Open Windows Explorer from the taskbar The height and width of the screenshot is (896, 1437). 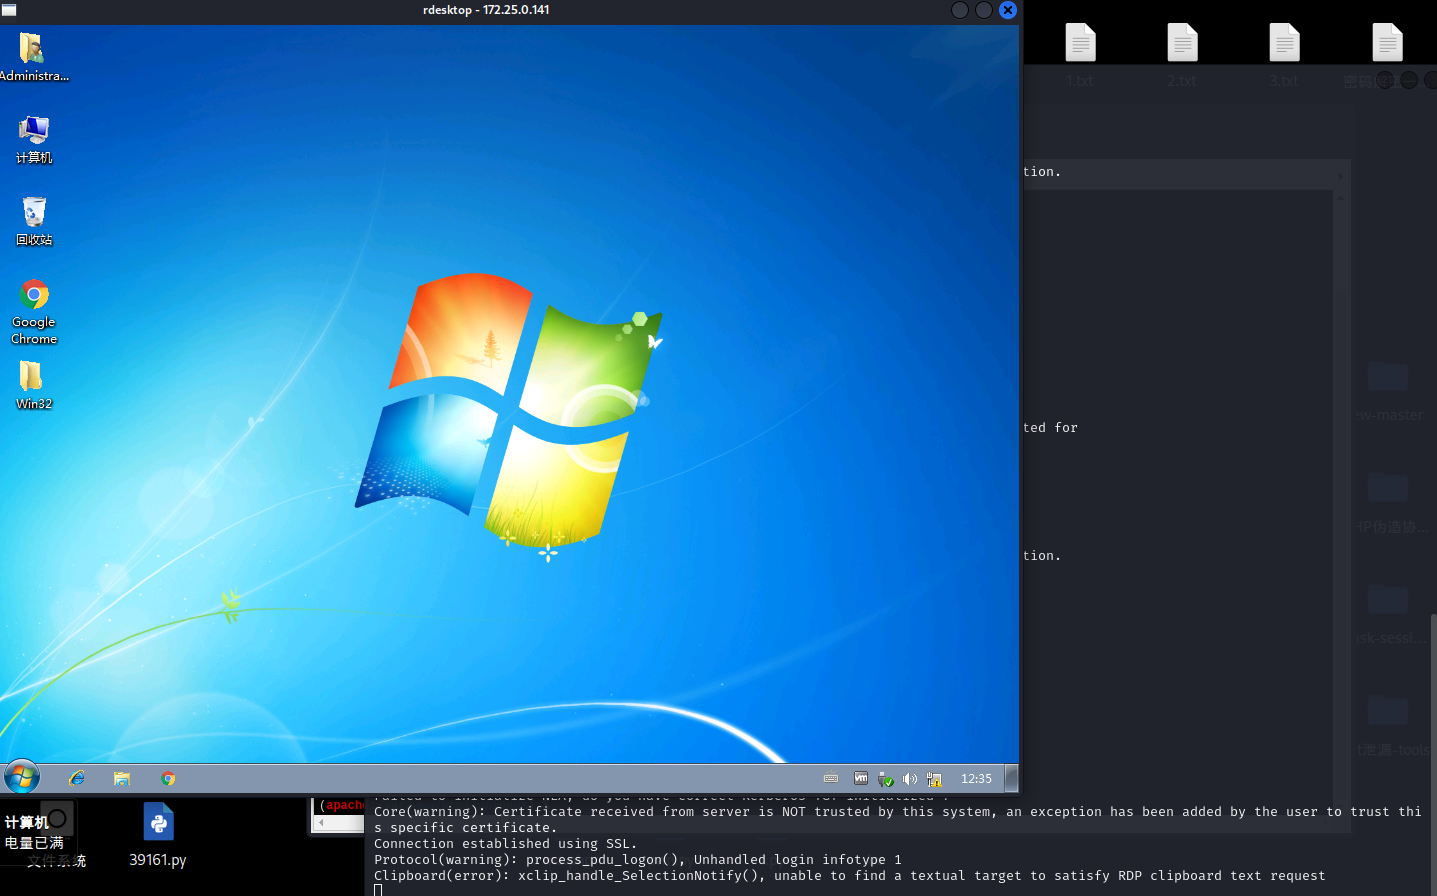pyautogui.click(x=122, y=778)
